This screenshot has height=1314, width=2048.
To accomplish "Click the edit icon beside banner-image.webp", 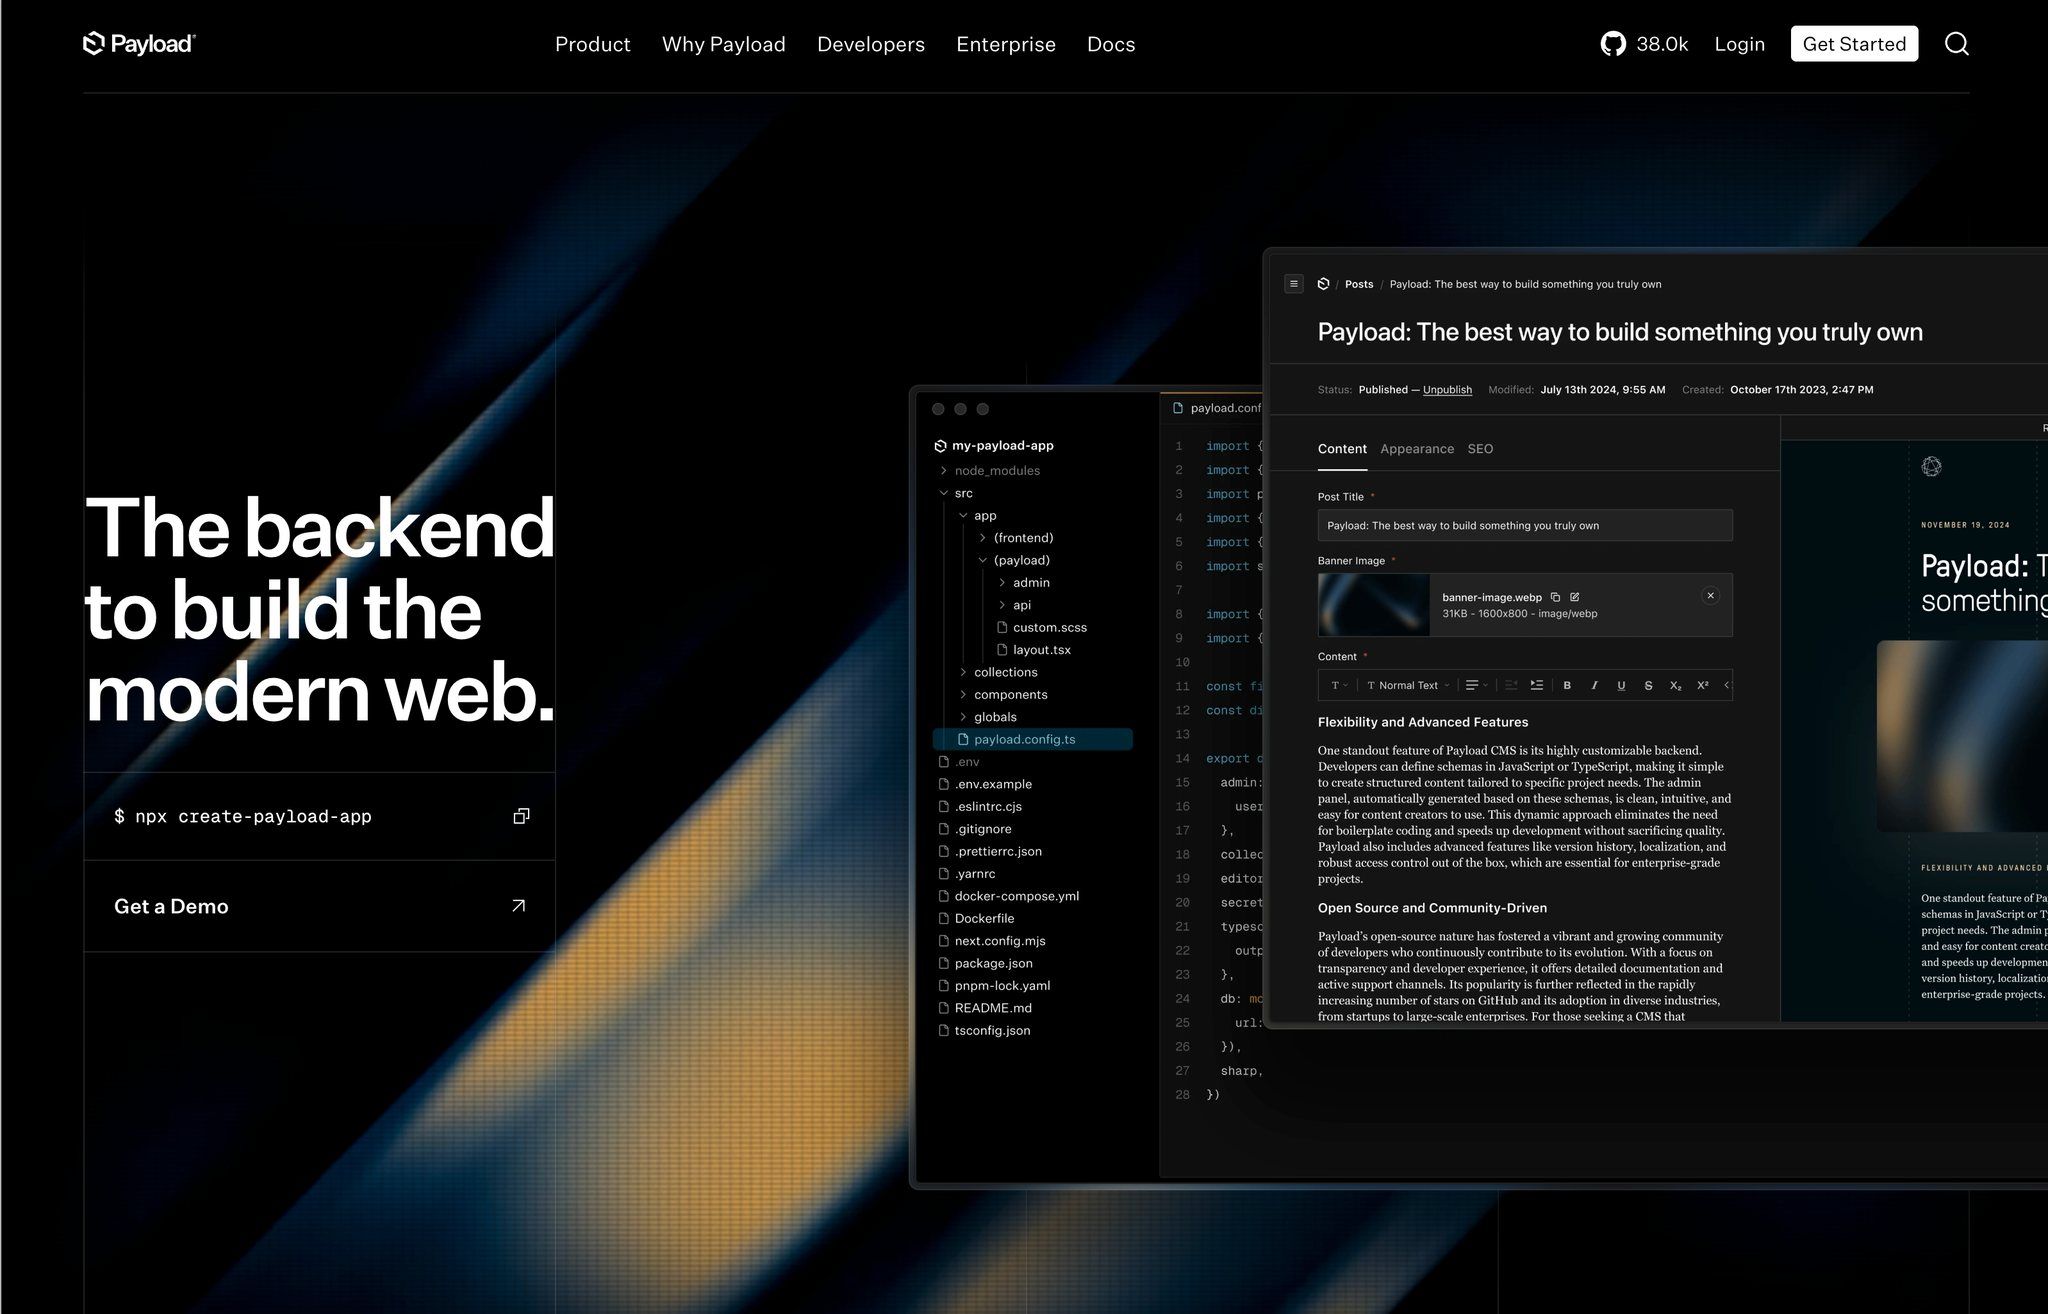I will click(x=1575, y=597).
